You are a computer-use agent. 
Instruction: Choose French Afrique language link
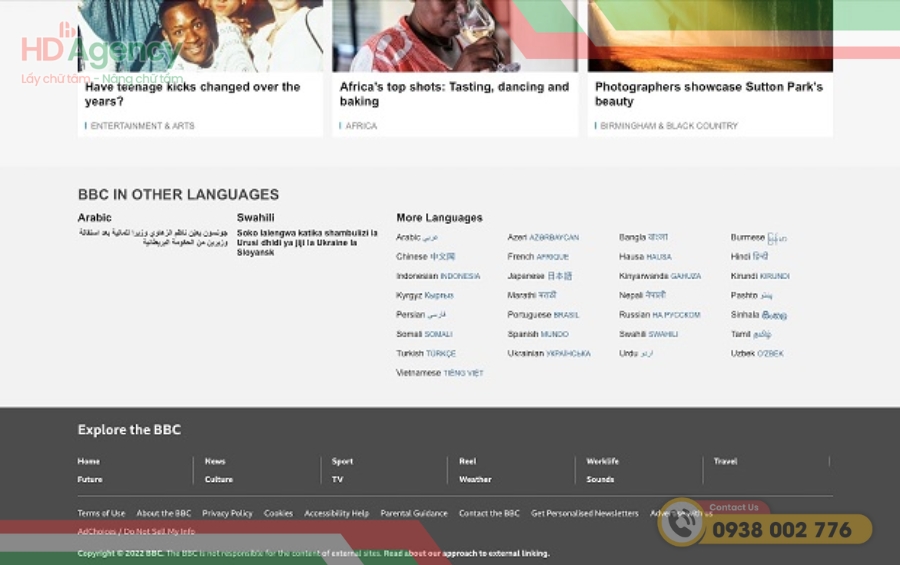[x=538, y=257]
